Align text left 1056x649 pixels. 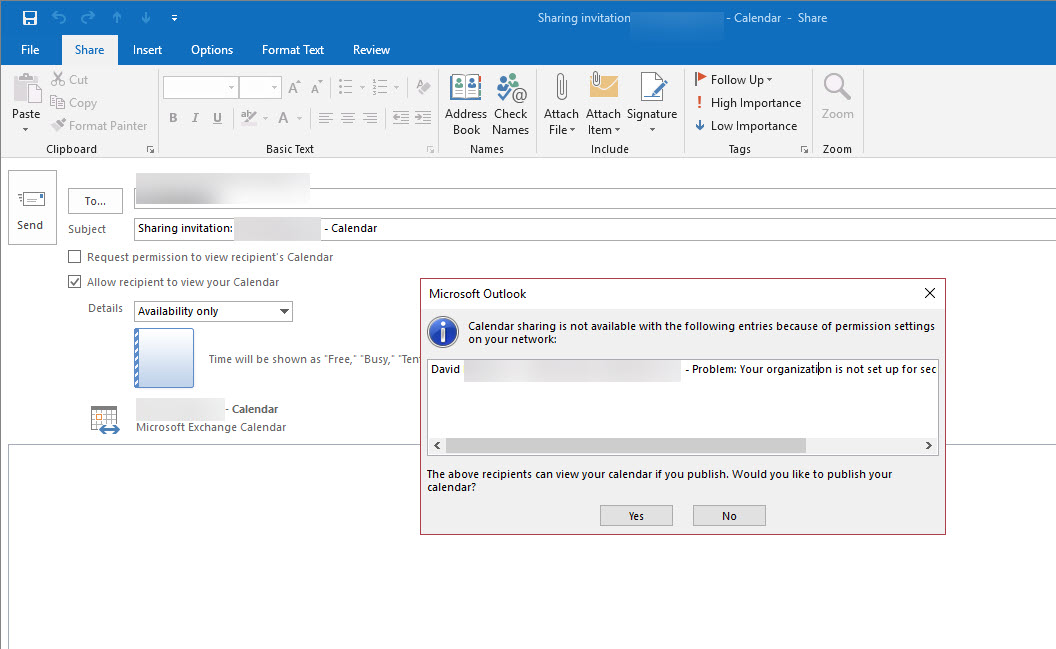pos(325,118)
